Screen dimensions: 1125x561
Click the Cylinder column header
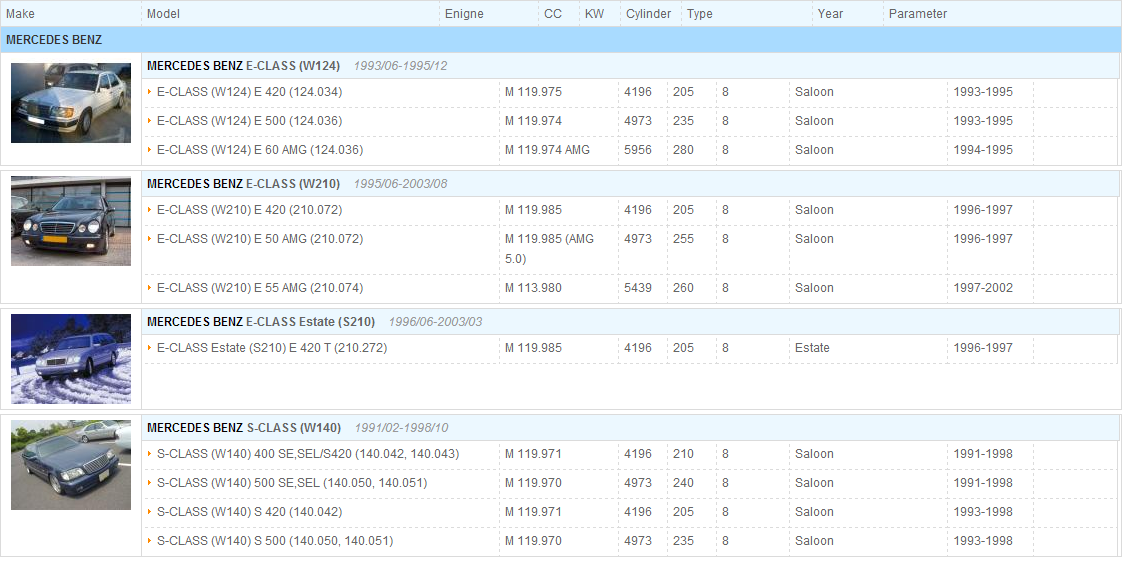click(x=649, y=14)
